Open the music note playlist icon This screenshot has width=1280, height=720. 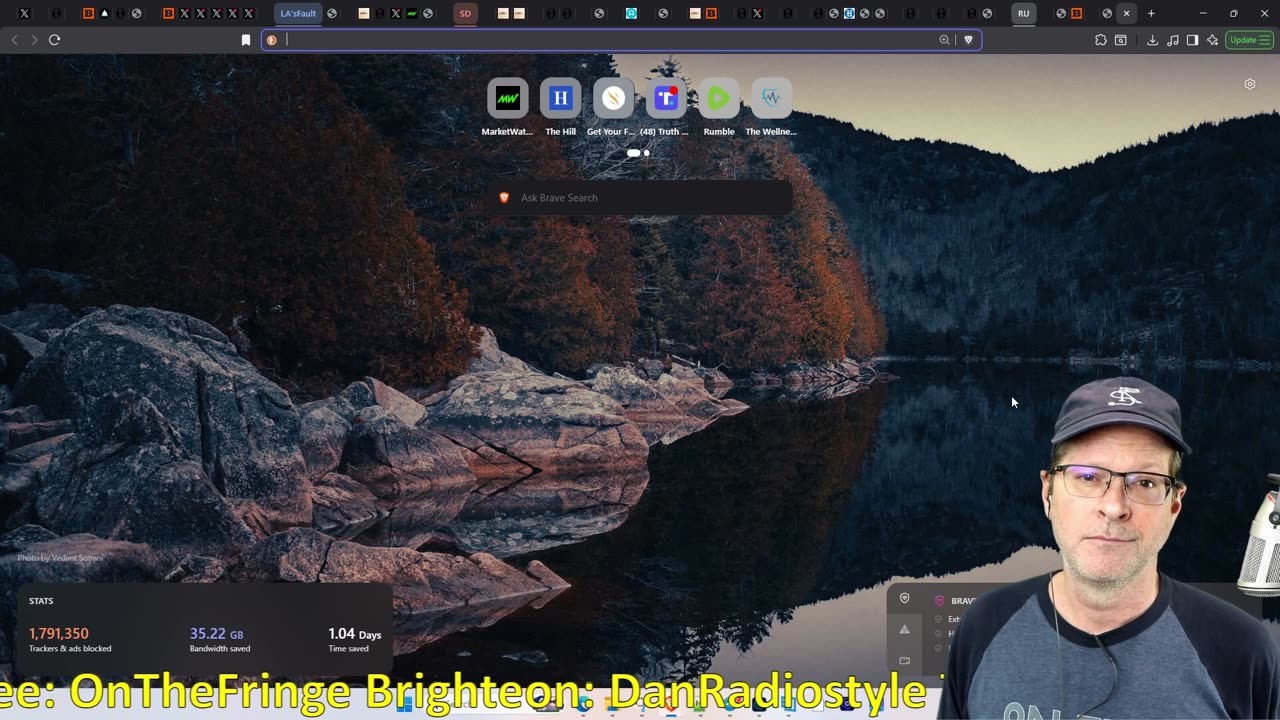point(1172,40)
